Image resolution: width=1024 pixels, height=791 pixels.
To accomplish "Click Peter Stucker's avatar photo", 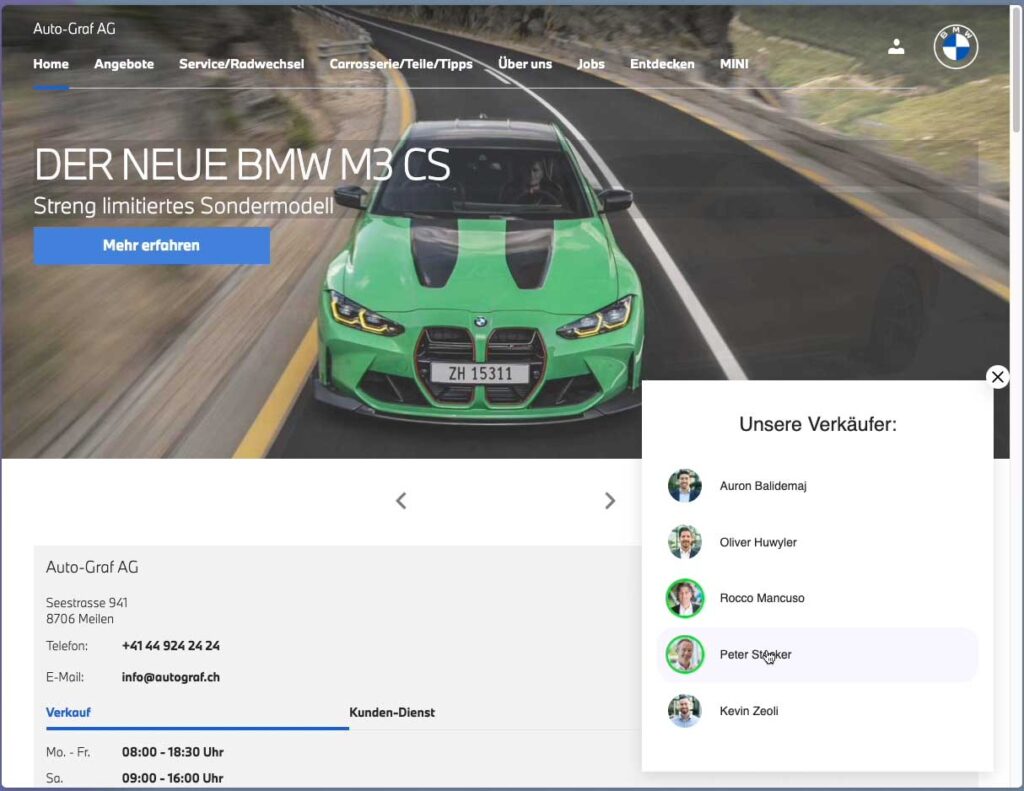I will [684, 654].
